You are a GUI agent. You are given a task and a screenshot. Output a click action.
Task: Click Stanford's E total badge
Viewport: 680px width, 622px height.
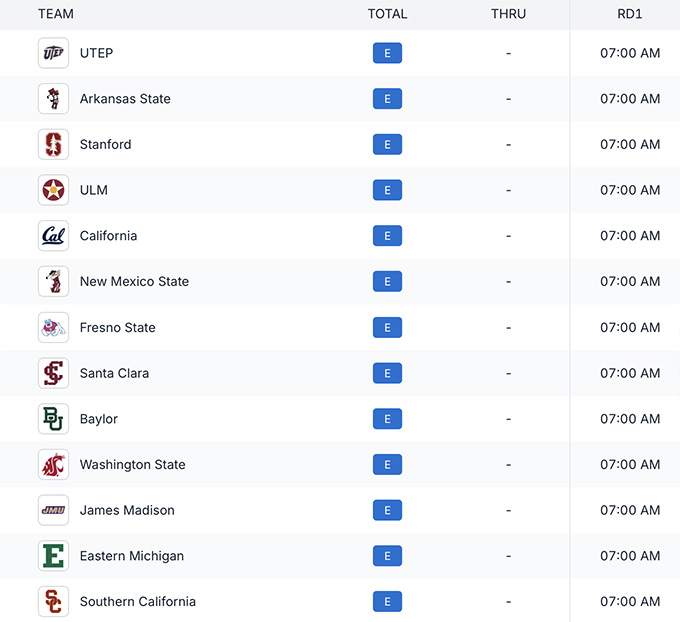click(387, 144)
